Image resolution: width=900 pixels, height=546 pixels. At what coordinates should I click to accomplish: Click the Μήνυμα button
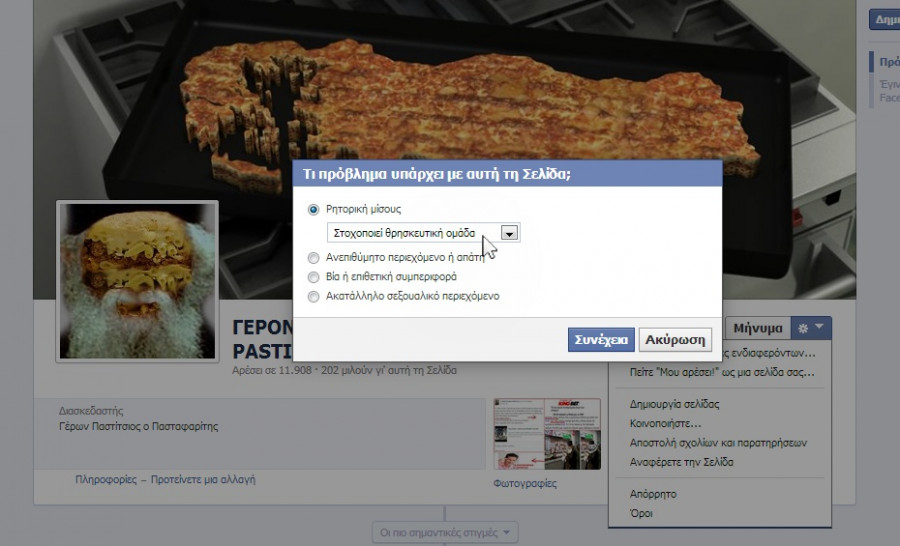point(757,328)
